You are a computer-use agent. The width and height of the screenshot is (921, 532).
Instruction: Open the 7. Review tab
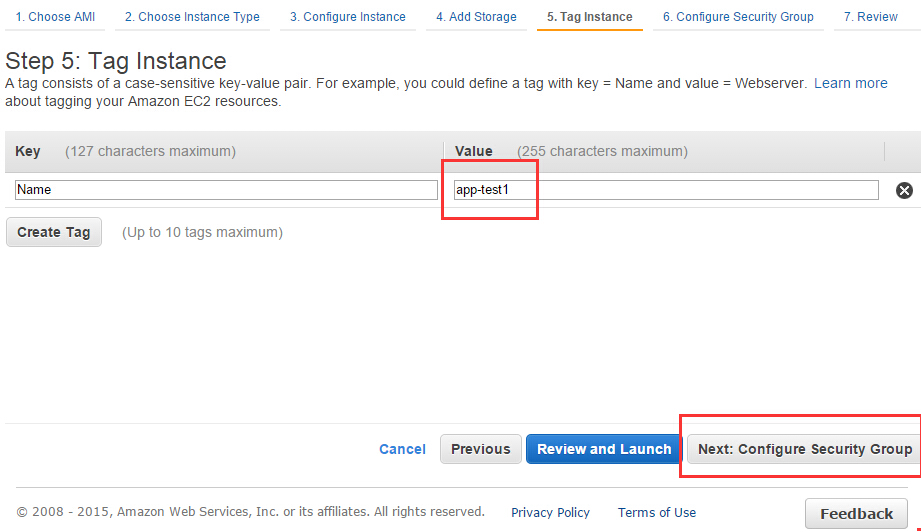[871, 17]
